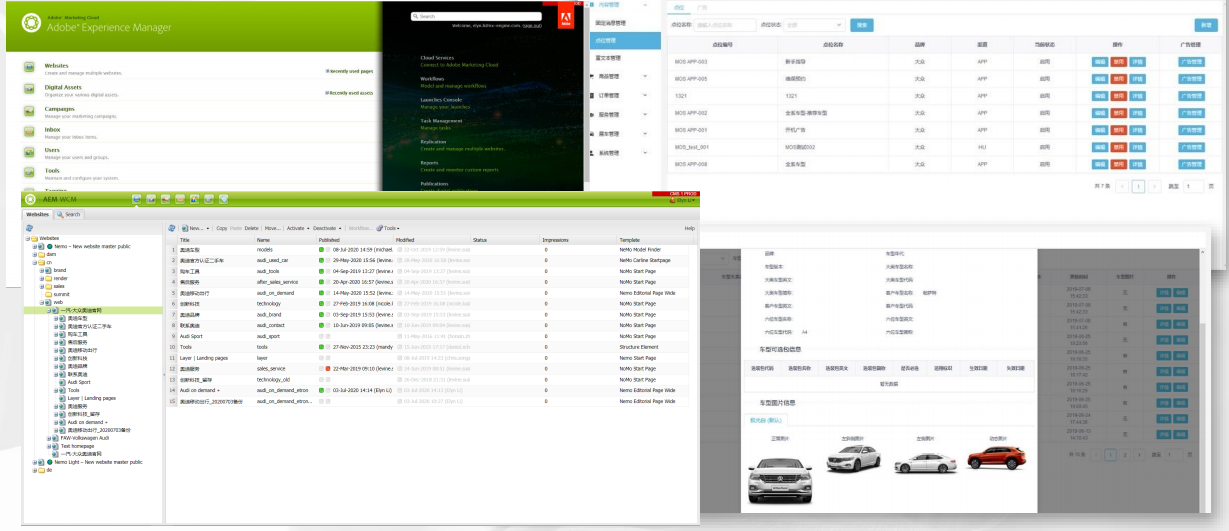Screen dimensions: 1229x531
Task: Toggle the Recently used pages checkbox
Action: coord(327,71)
